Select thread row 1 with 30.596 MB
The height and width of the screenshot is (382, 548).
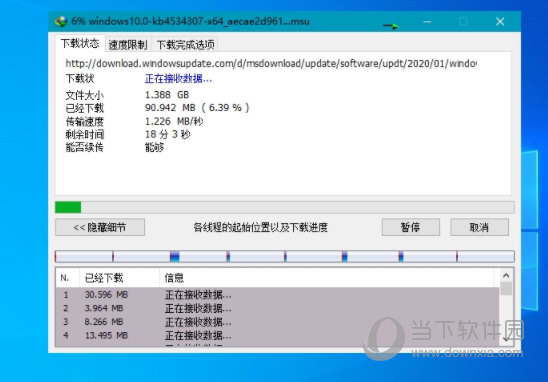point(277,295)
